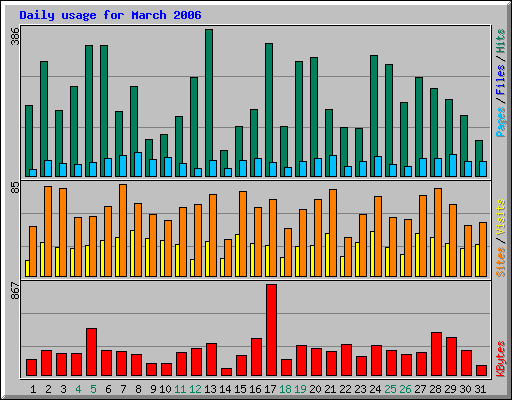This screenshot has height=400, width=512.
Task: Select day 28 on the date axis
Action: pos(435,389)
